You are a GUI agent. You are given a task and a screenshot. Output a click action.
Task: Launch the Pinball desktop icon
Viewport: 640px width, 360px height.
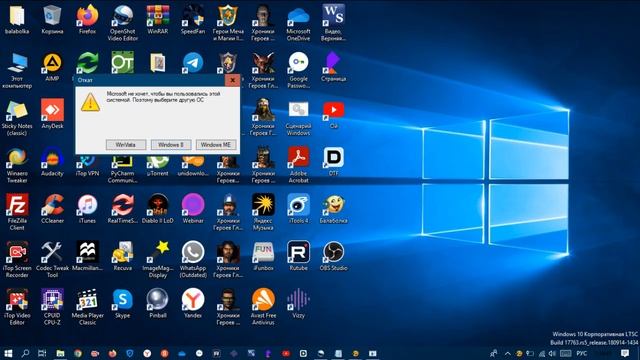(158, 304)
